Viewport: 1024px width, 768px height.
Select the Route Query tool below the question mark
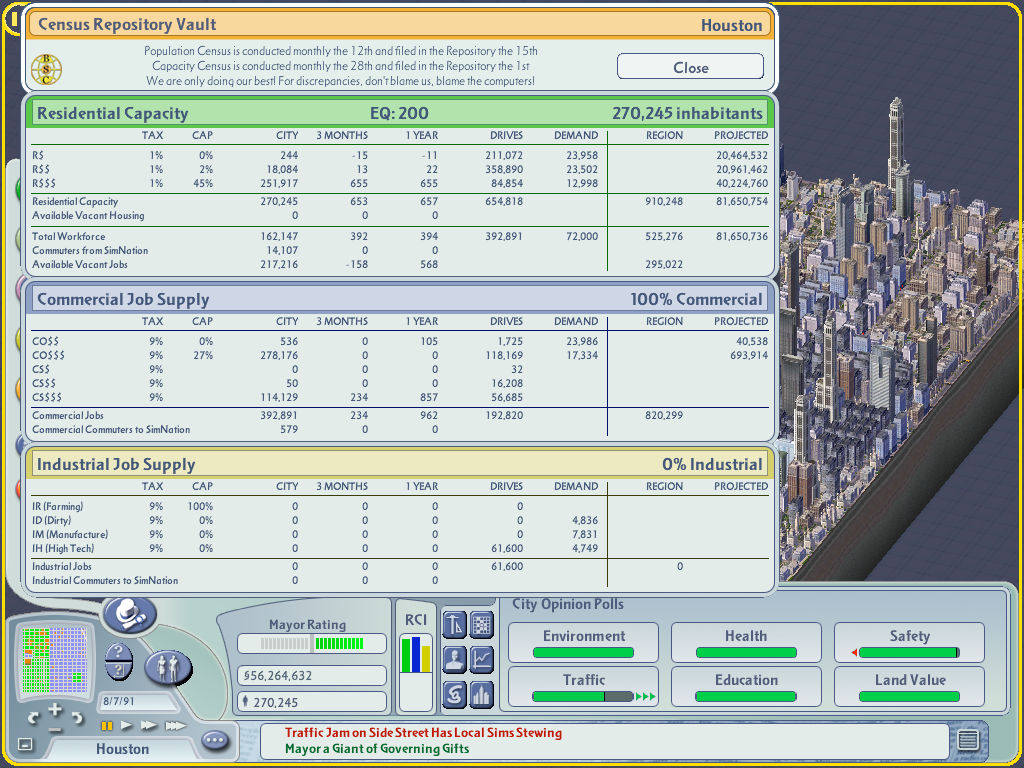pos(119,671)
